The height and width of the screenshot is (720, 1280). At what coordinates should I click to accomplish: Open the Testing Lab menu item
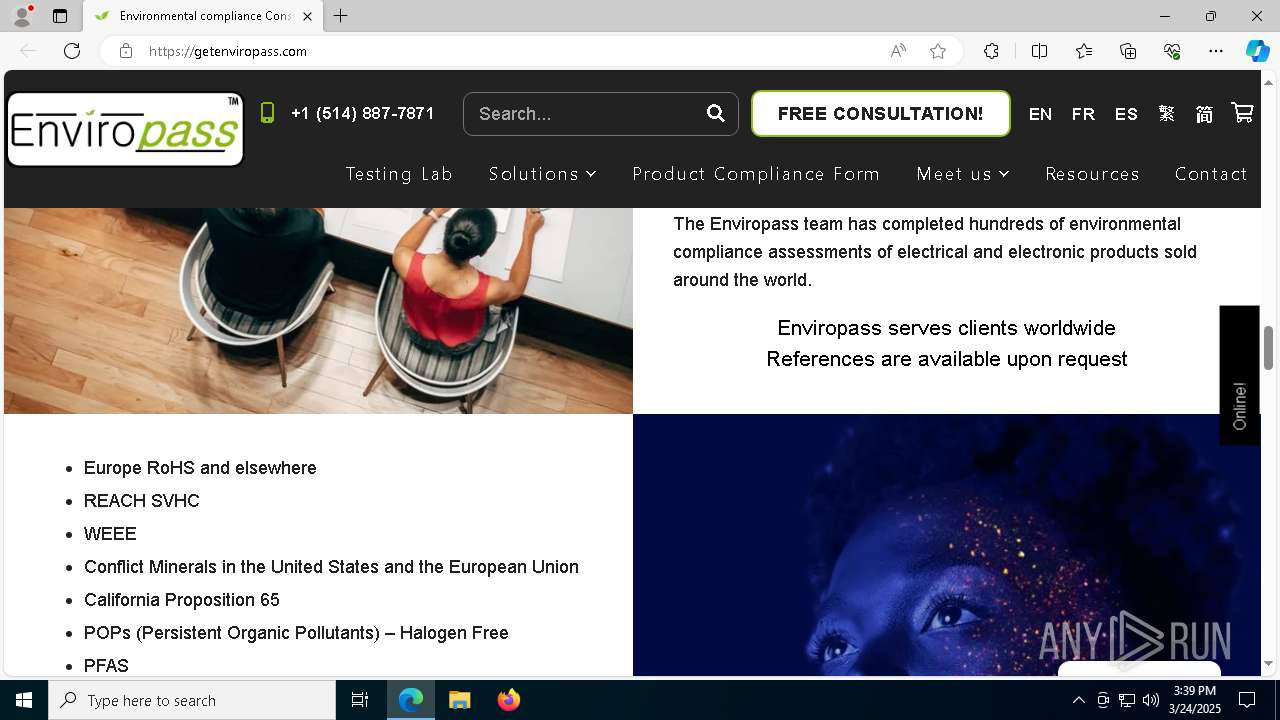399,174
